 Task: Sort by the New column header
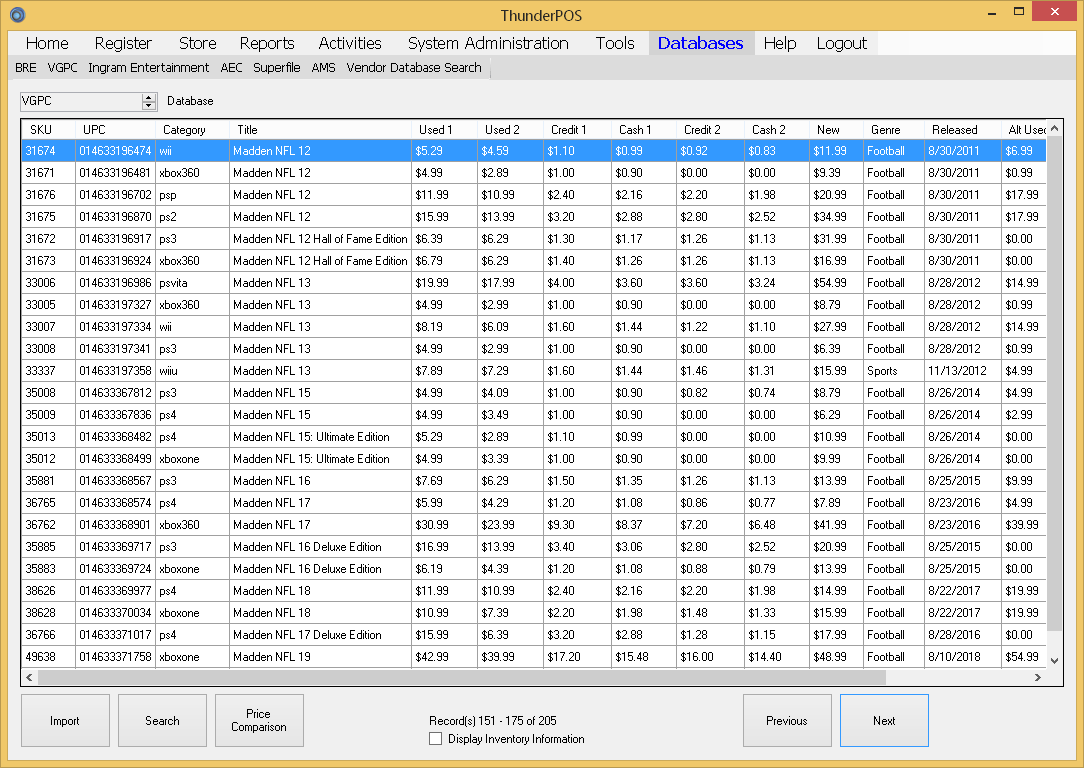coord(836,129)
